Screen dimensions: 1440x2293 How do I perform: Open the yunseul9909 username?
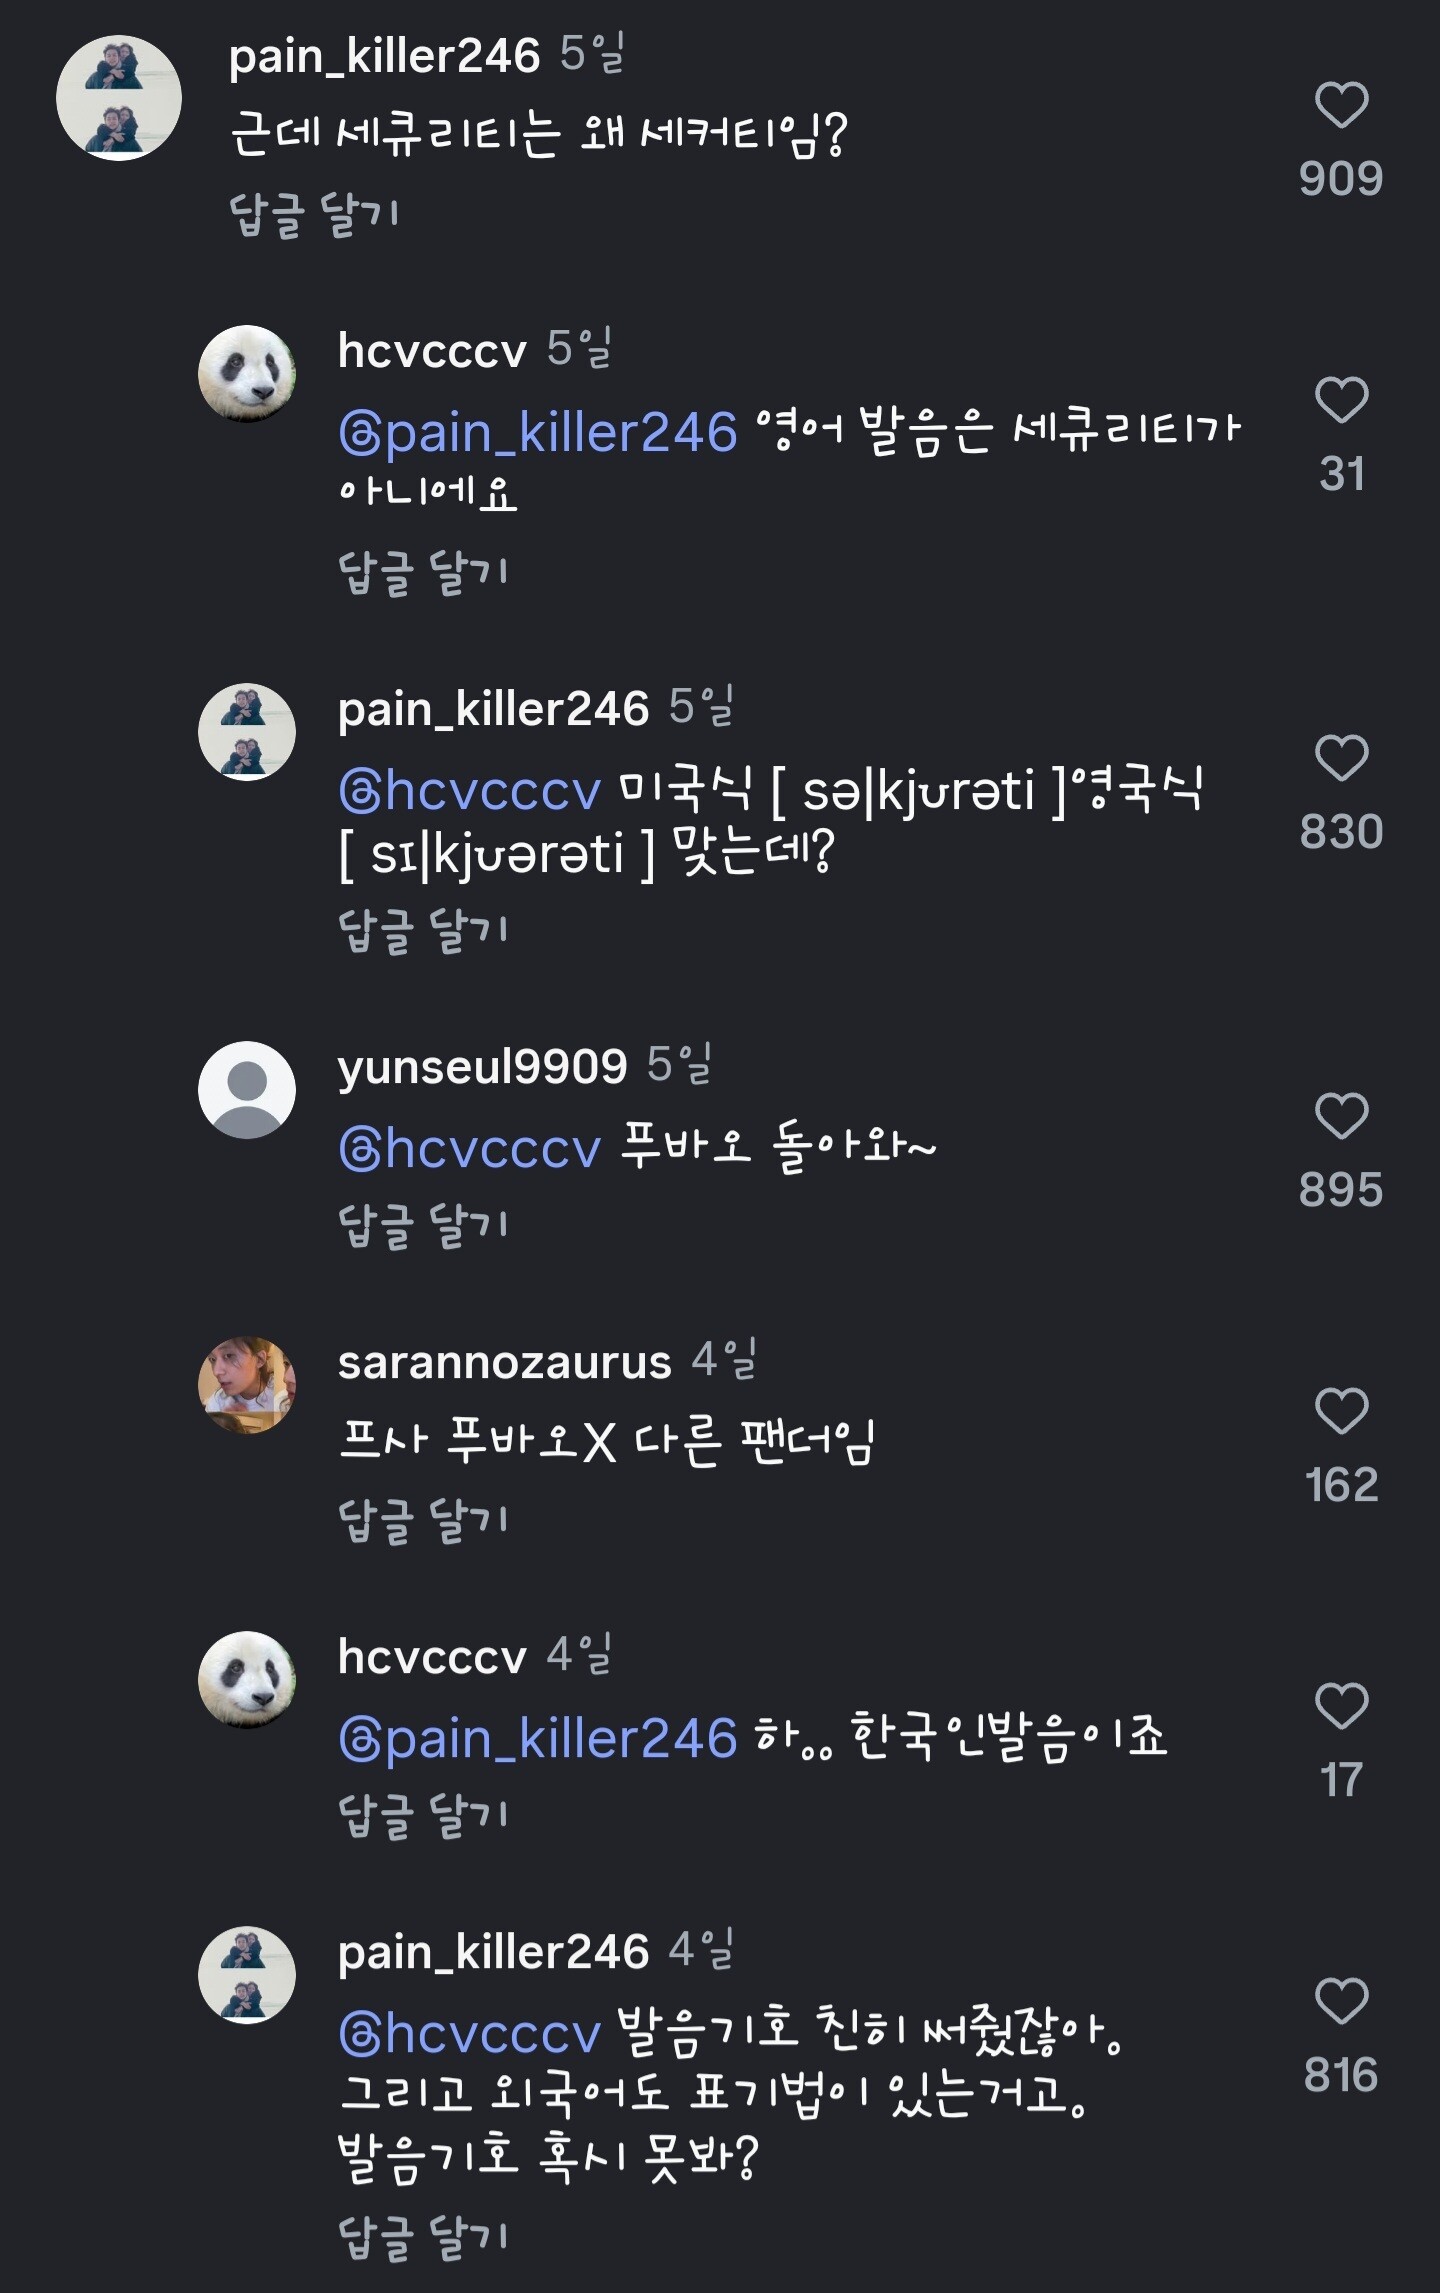[482, 1067]
